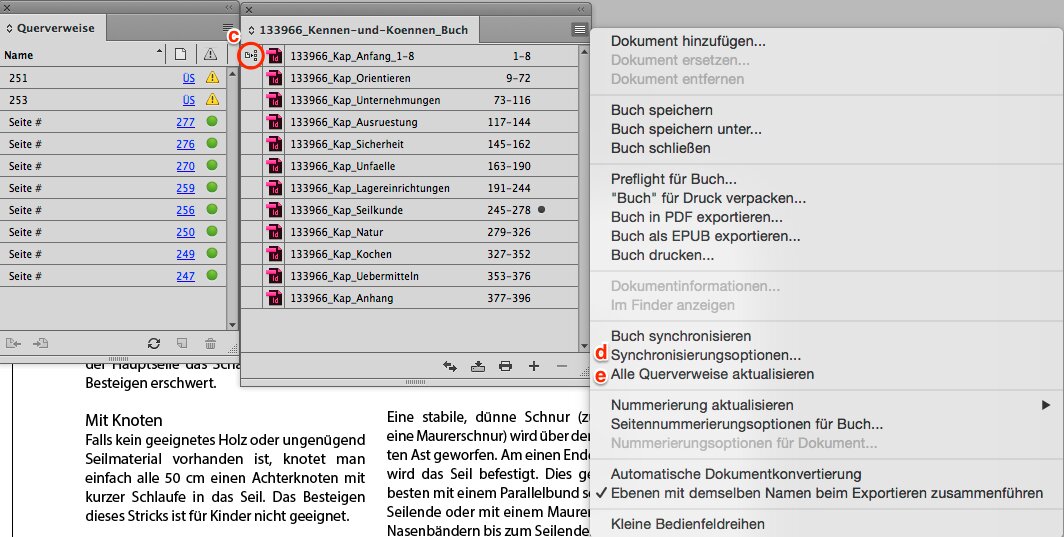
Task: Click the style source icon beside Kap_Anfang_1-8
Action: point(251,56)
